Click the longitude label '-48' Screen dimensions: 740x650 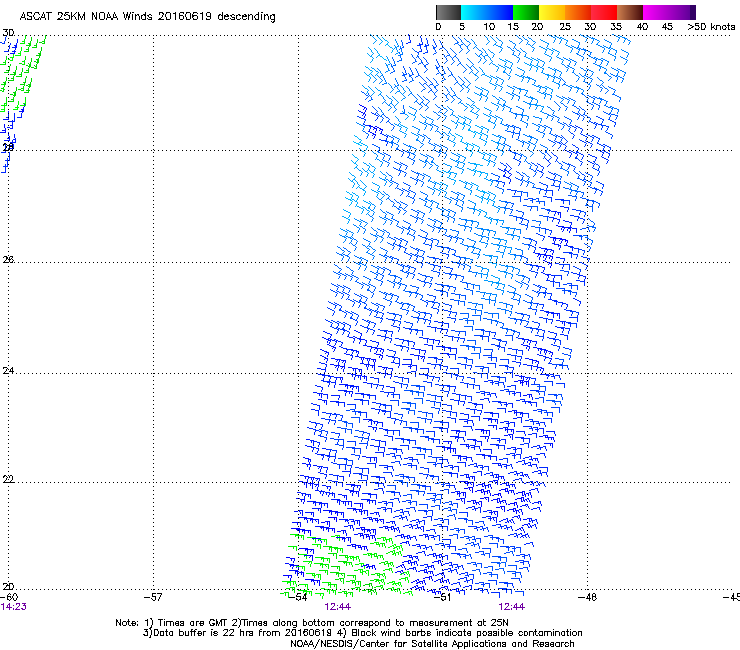point(587,597)
